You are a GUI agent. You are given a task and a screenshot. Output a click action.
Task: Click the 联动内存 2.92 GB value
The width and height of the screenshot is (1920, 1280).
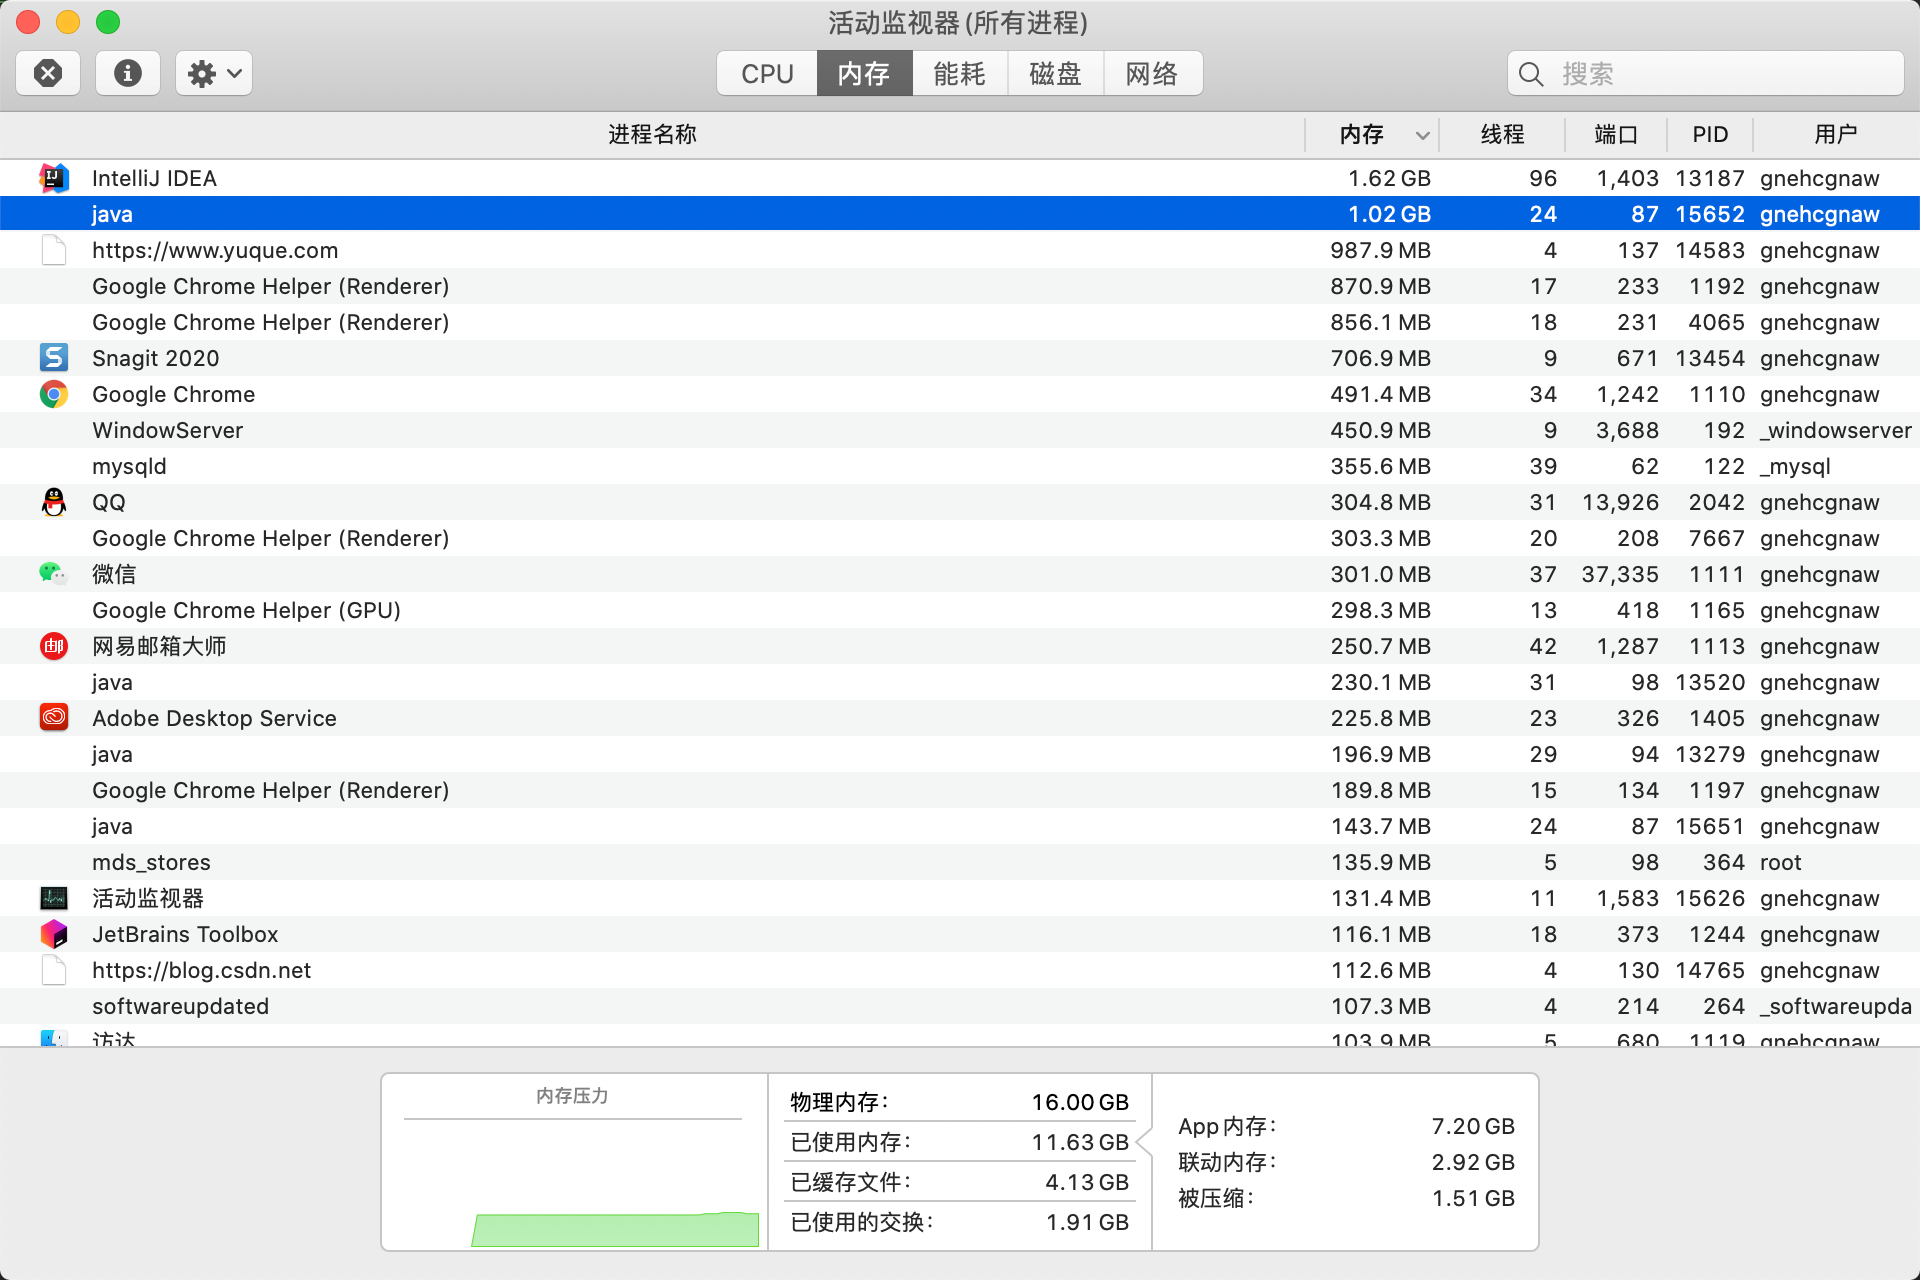click(x=1473, y=1162)
